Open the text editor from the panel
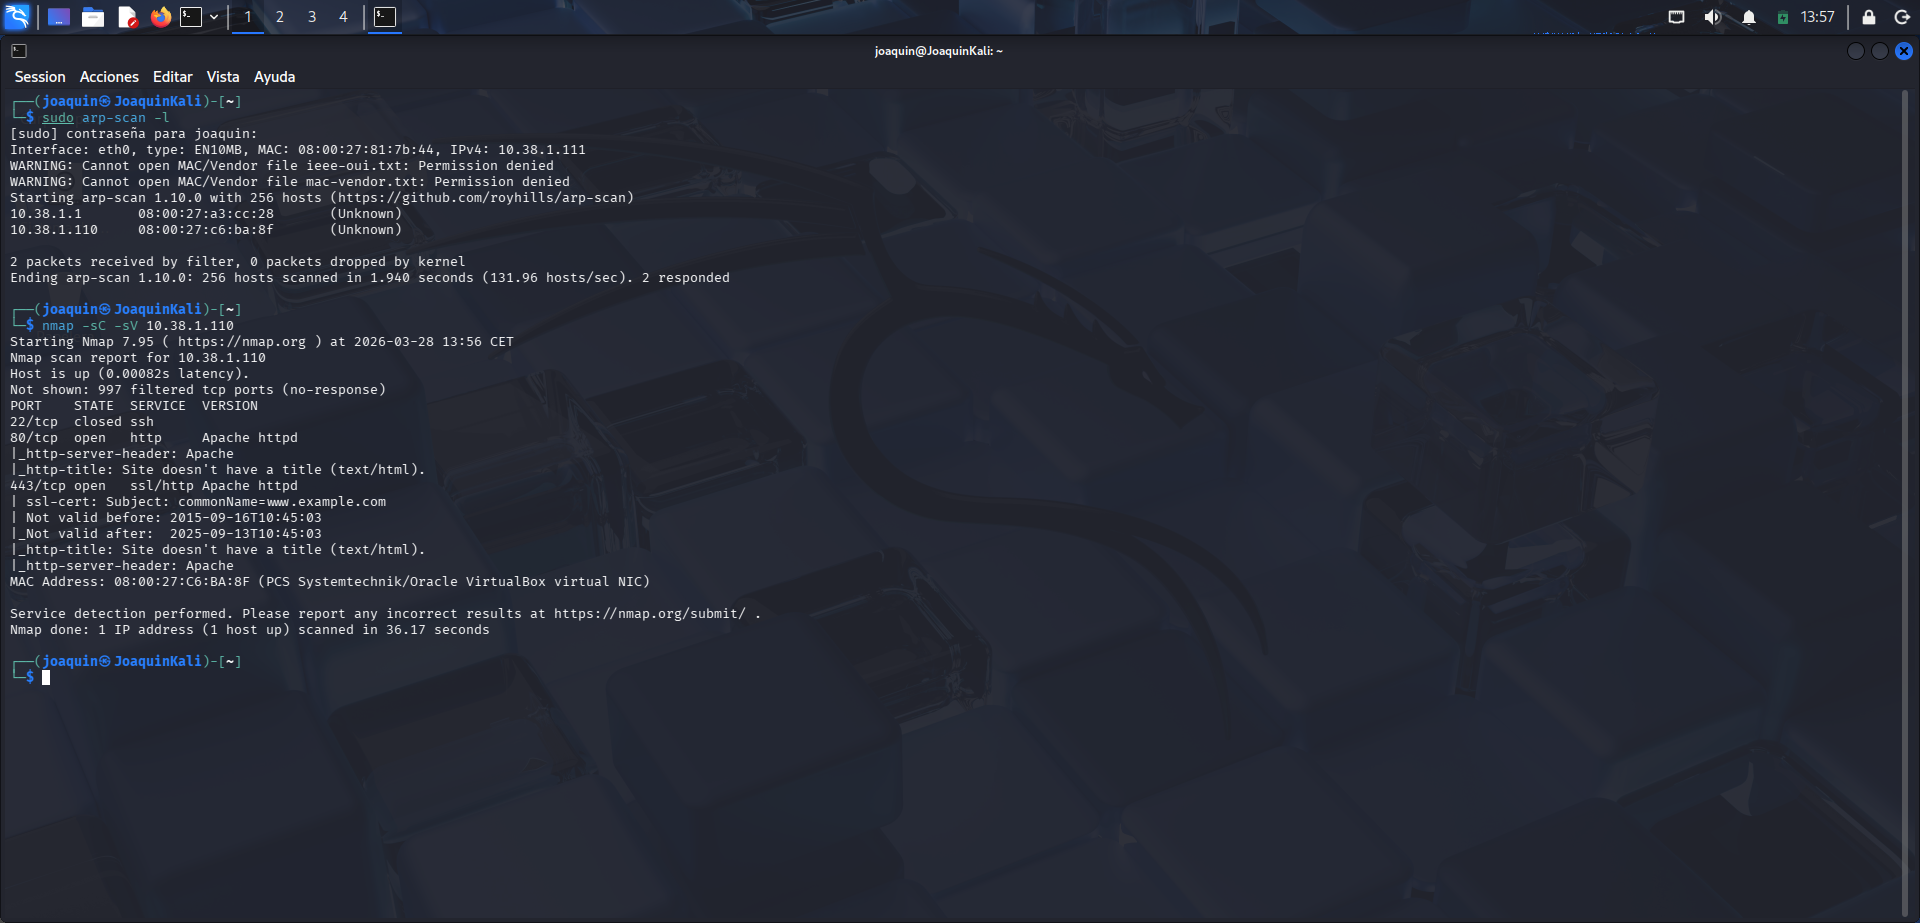Screen dimensions: 1920x923 (127, 17)
